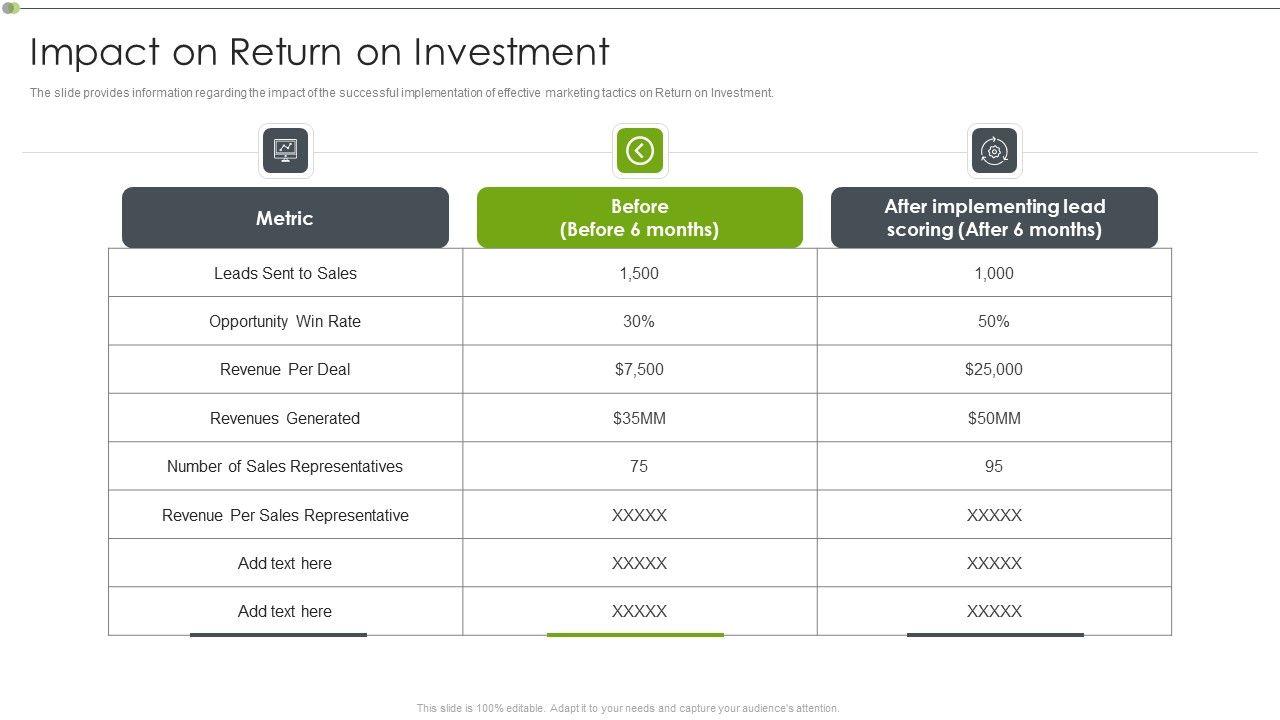
Task: Click the gear cycle icon above After column
Action: tap(994, 151)
